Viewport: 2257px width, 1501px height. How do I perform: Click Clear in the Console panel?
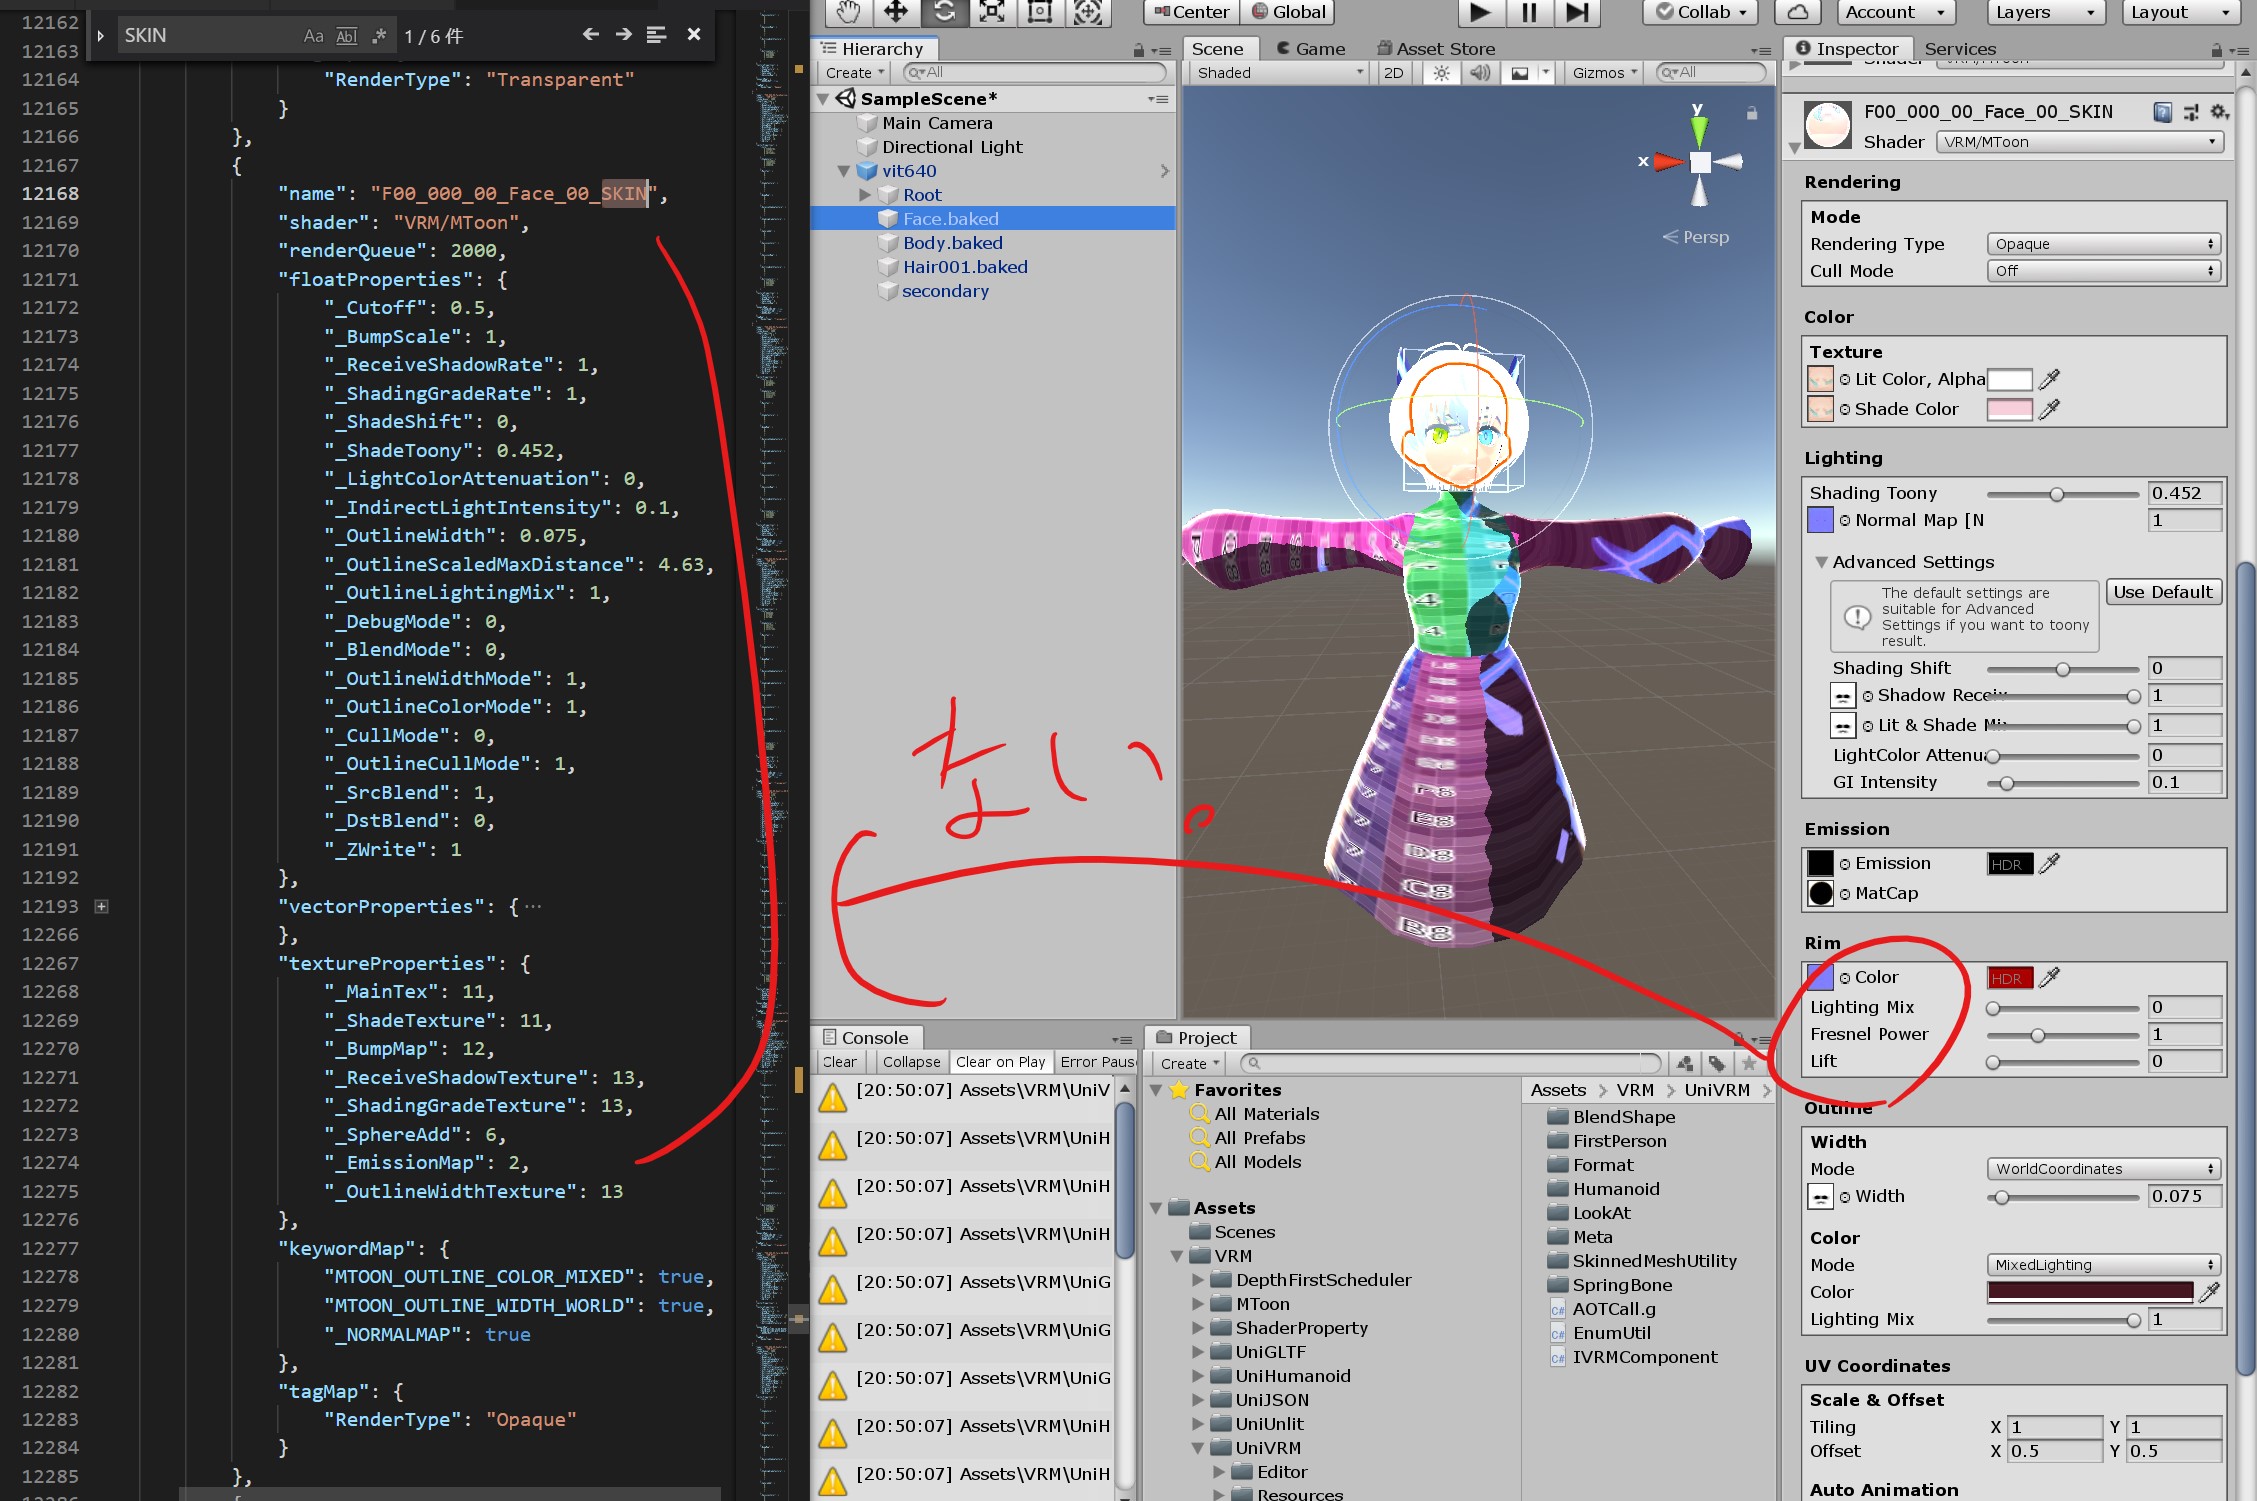839,1061
